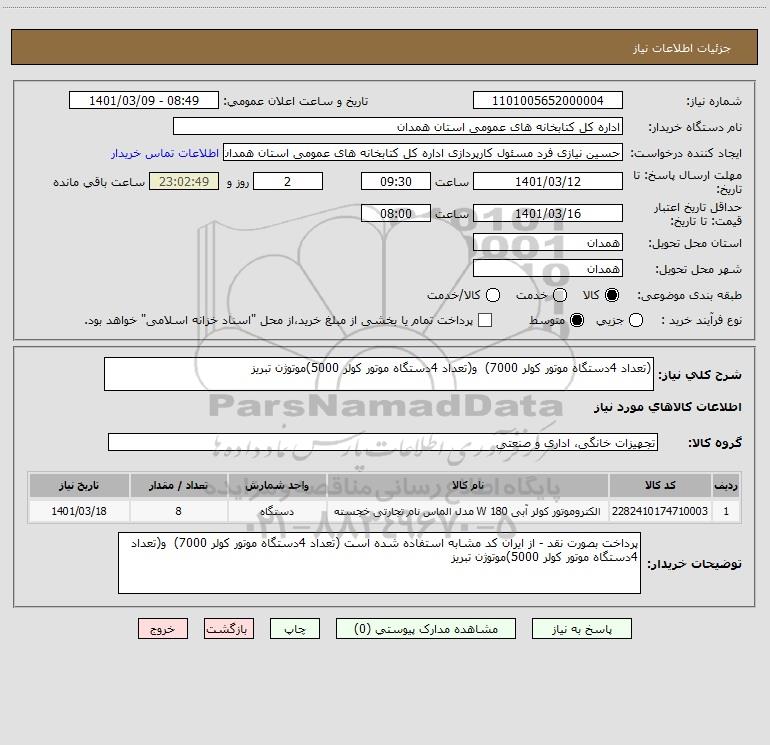Click بازگشت back button
Viewport: 770px width, 745px height.
[x=229, y=629]
